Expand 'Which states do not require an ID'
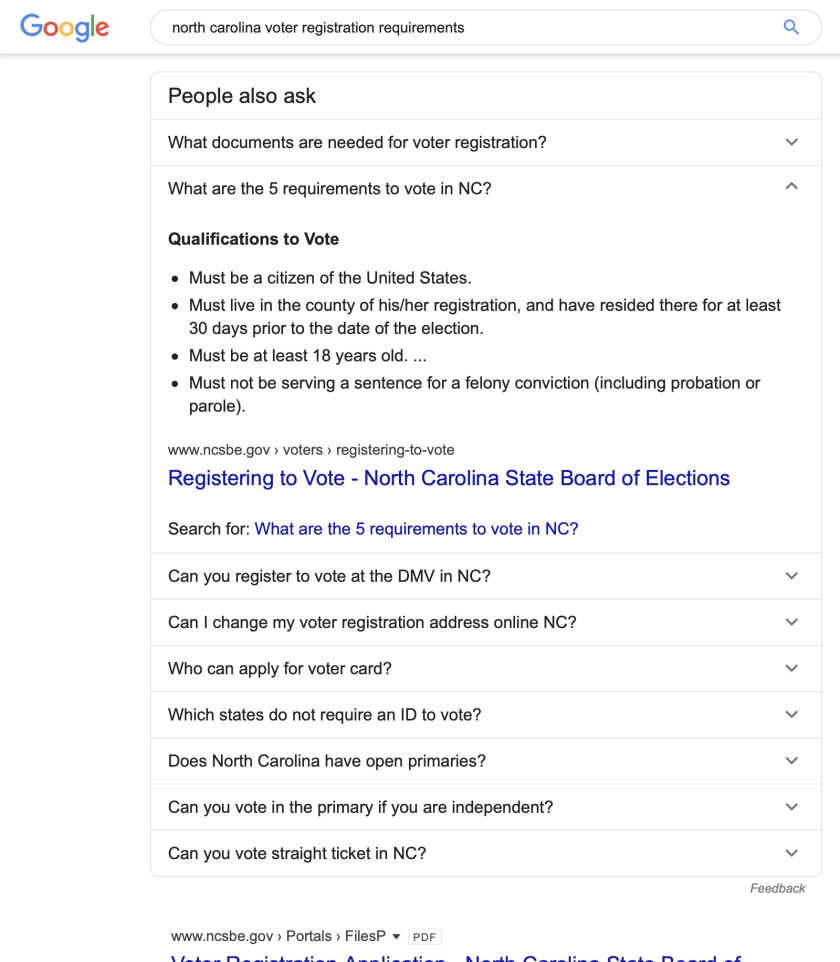The image size is (840, 962). [324, 714]
